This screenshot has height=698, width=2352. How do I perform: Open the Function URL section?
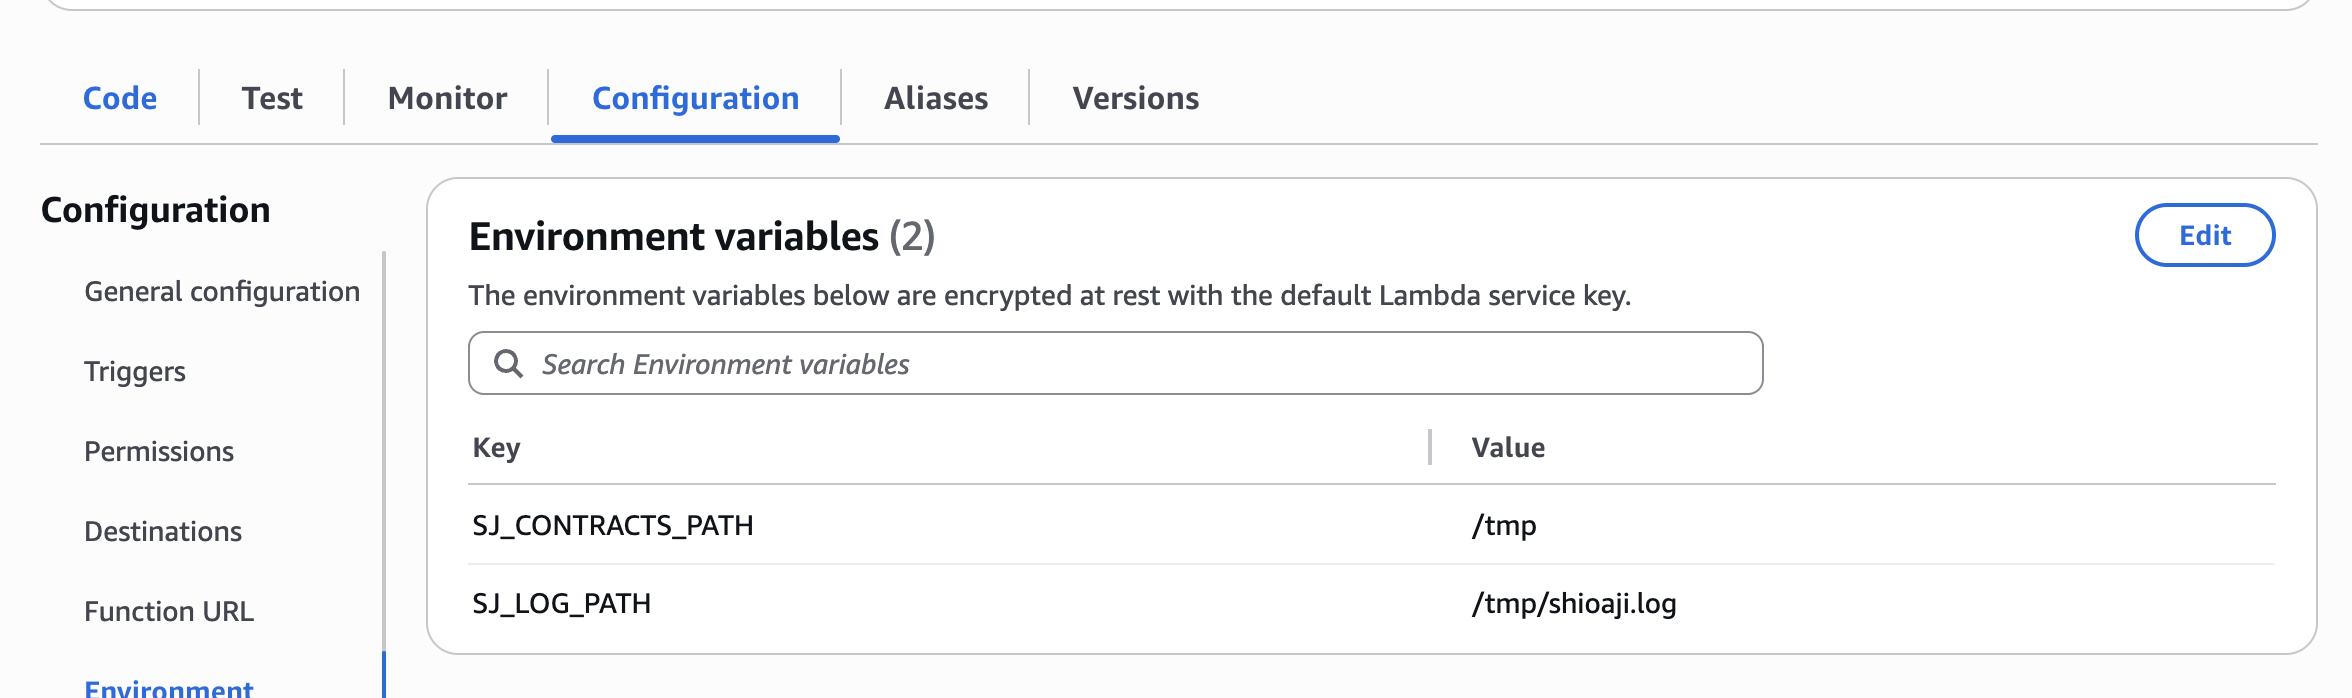pos(169,611)
